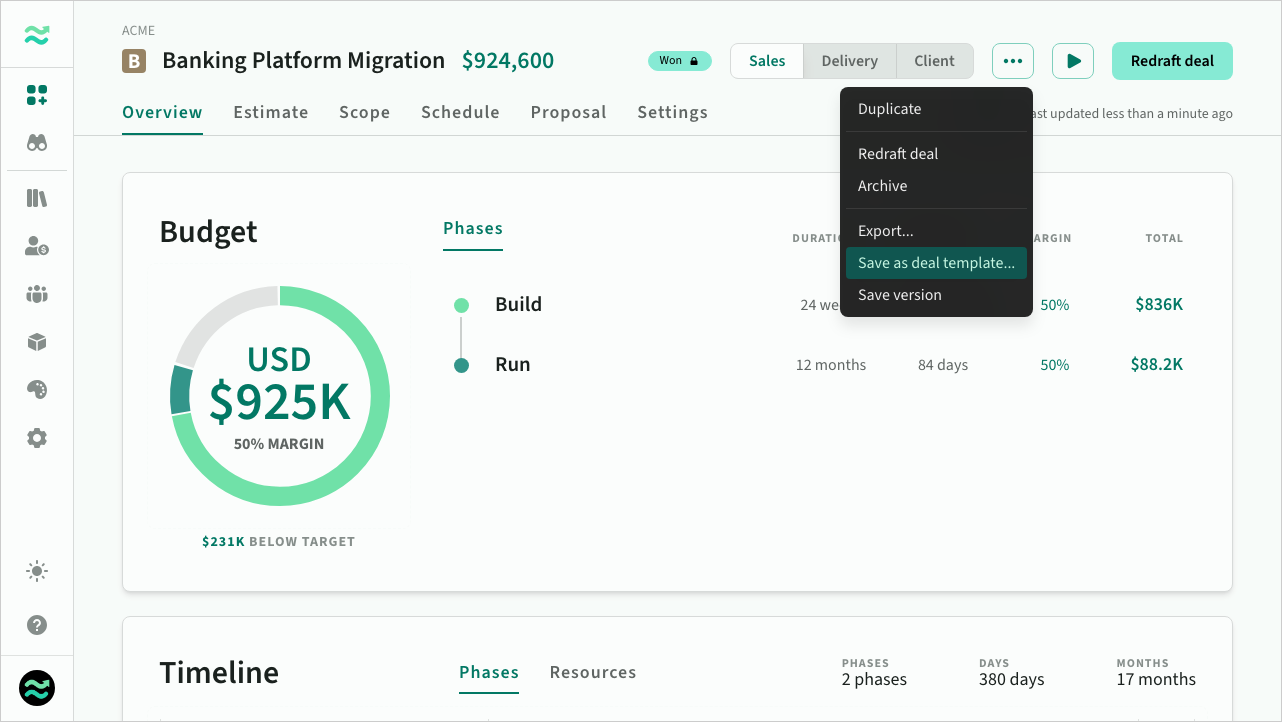Image resolution: width=1282 pixels, height=722 pixels.
Task: Open the Proposal tab
Action: pos(568,113)
